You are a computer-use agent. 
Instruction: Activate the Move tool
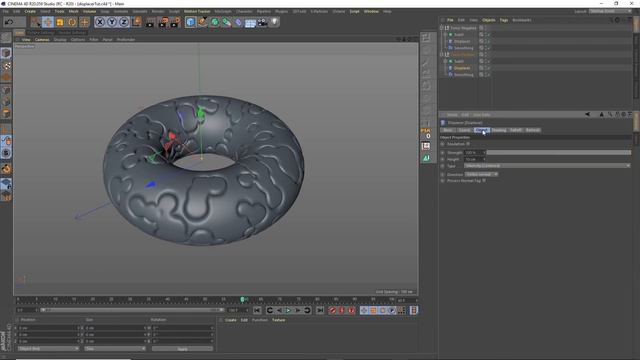click(x=48, y=22)
